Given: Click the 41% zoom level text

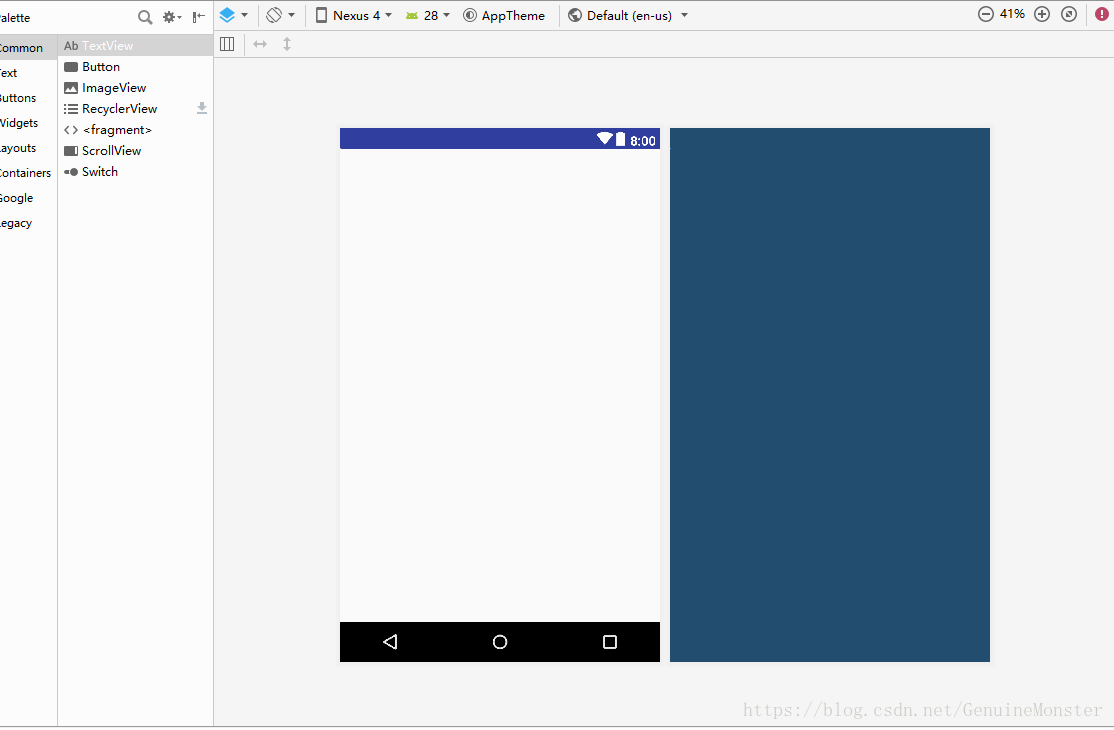Looking at the screenshot, I should pyautogui.click(x=1012, y=13).
